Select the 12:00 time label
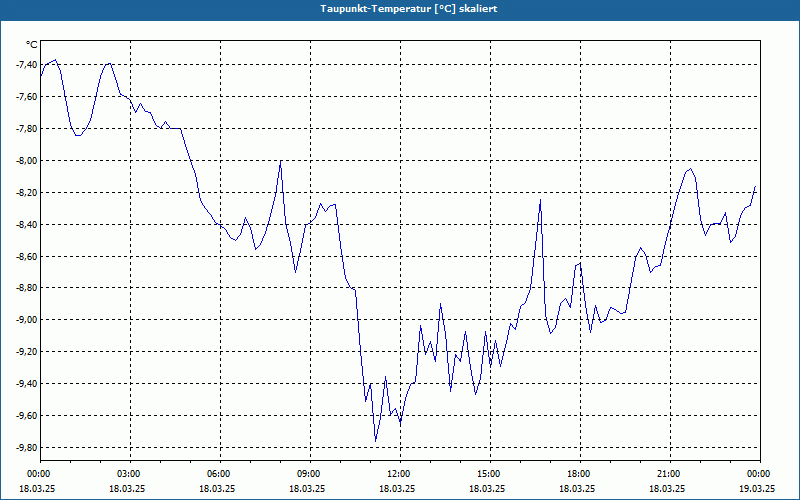The image size is (800, 500). pyautogui.click(x=401, y=474)
